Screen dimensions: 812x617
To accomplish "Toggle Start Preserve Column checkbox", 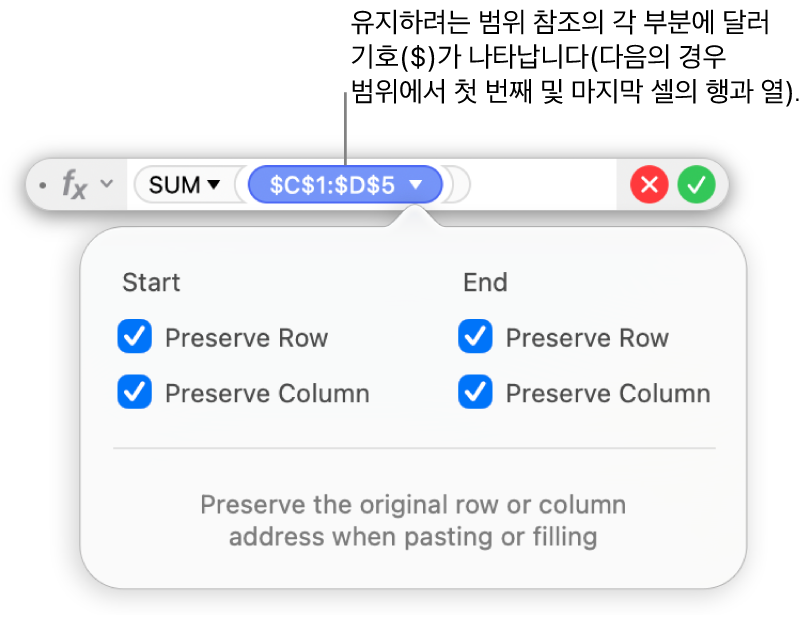I will (135, 393).
